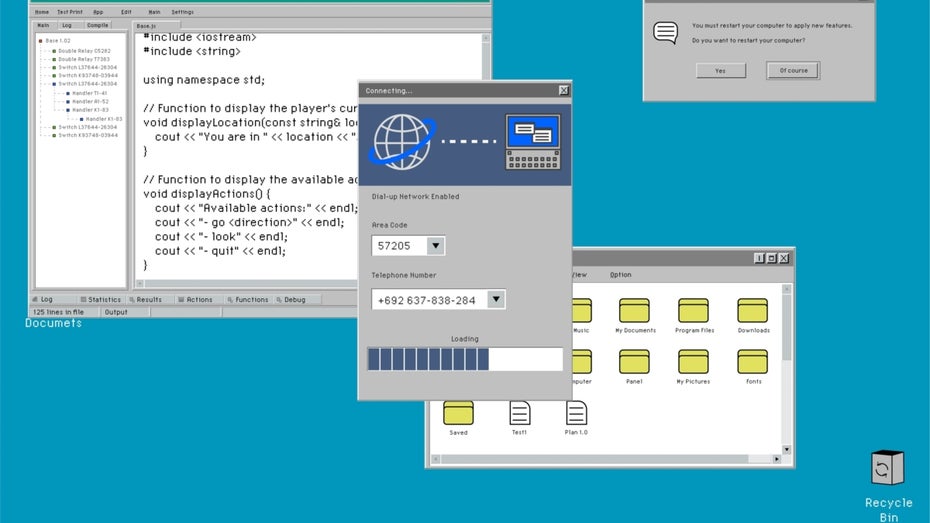Screen dimensions: 930x523
Task: Open the Settings menu in code editor
Action: pyautogui.click(x=182, y=12)
